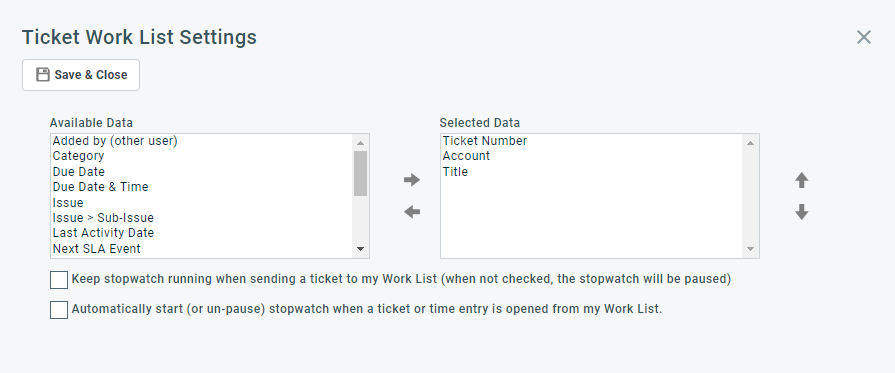Select Account in Selected Data list

[x=592, y=156]
